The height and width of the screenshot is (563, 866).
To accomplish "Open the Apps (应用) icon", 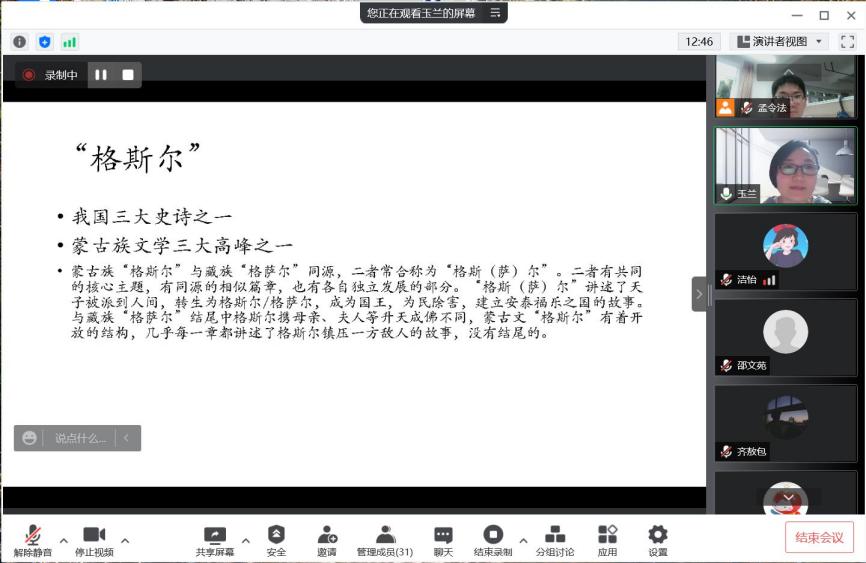I will point(607,540).
